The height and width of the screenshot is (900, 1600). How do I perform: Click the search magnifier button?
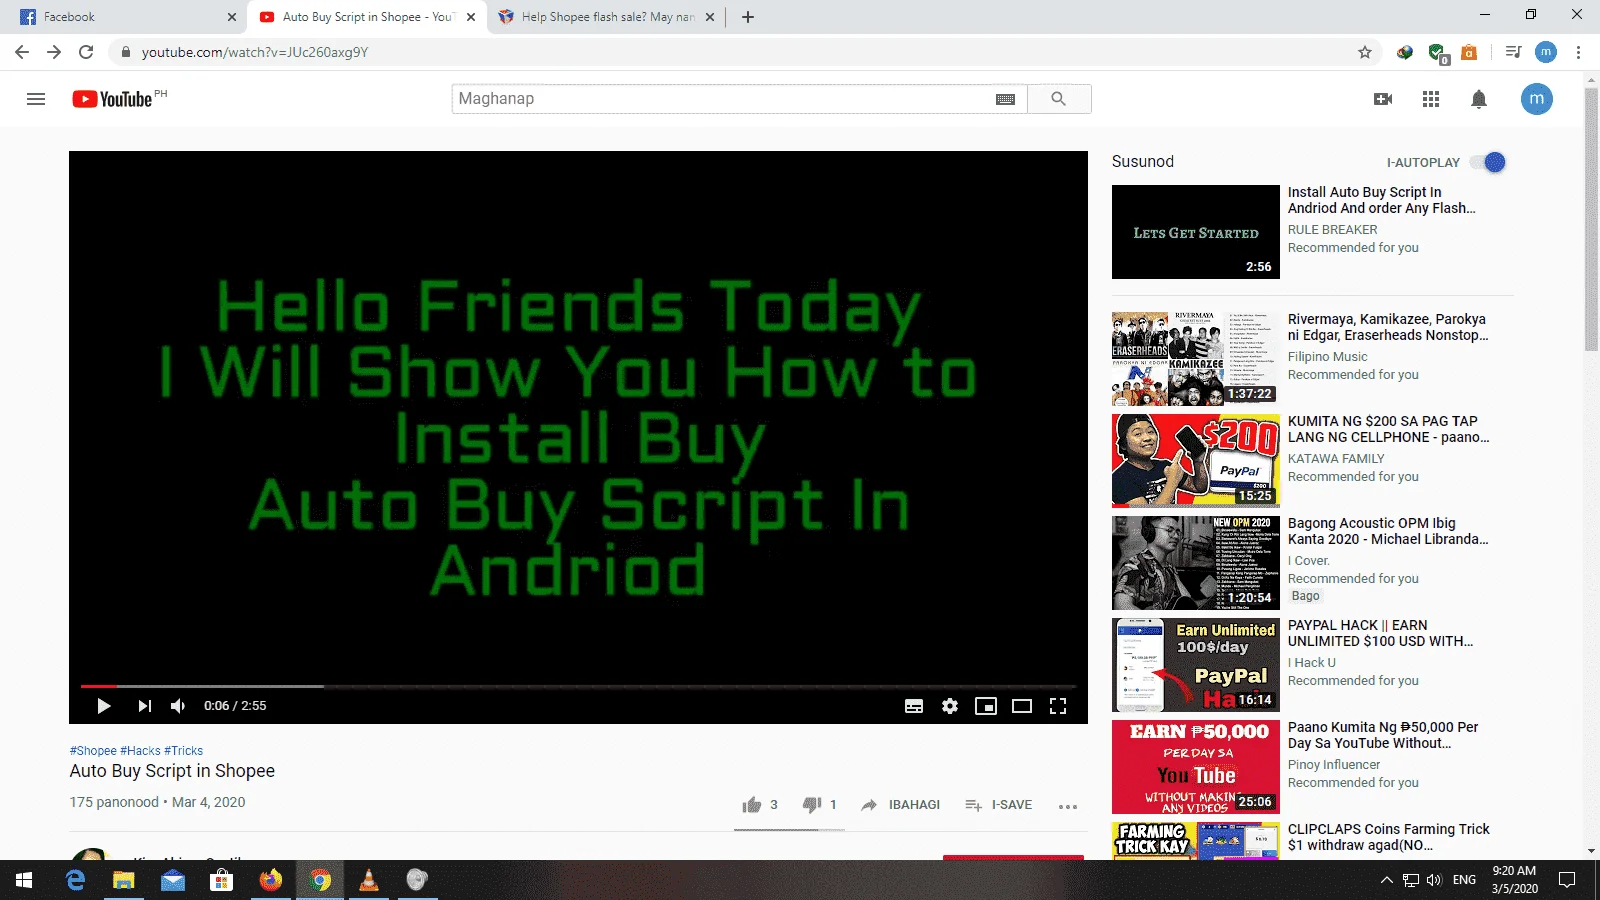pyautogui.click(x=1059, y=99)
